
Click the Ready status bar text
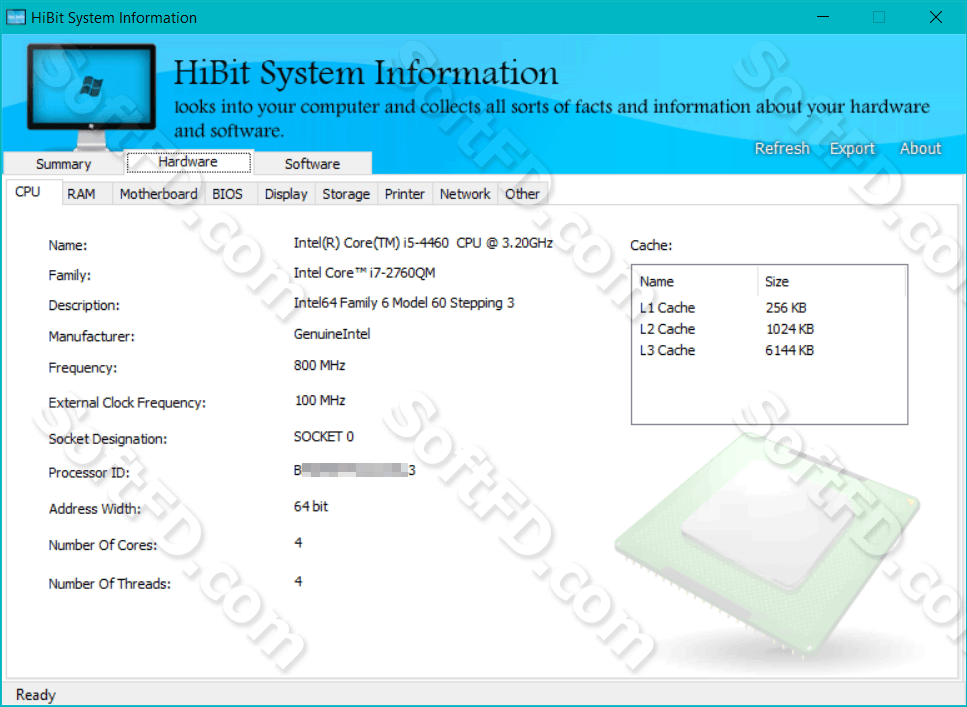(x=36, y=695)
